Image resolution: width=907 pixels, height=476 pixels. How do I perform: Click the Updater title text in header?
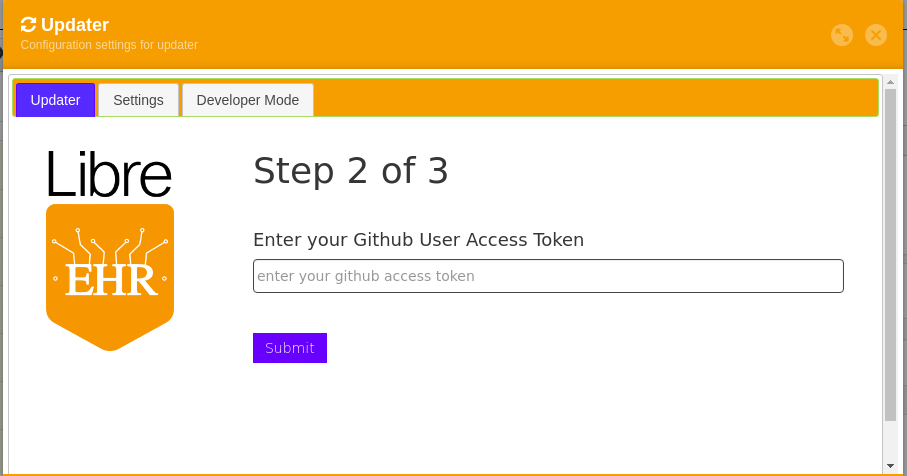click(75, 25)
